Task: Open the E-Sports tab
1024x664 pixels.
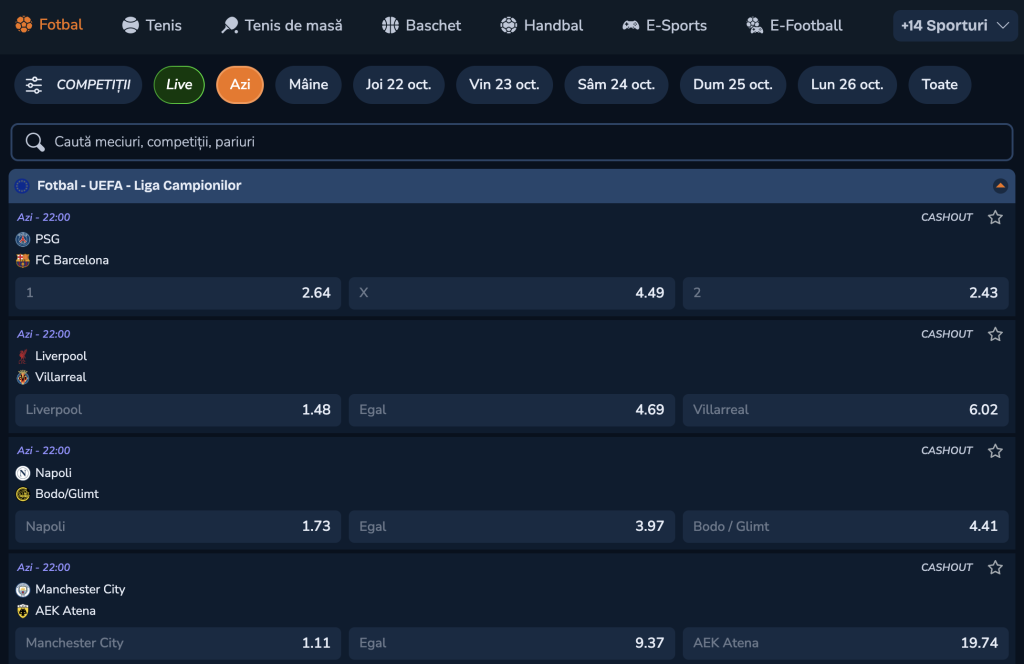Action: tap(664, 25)
